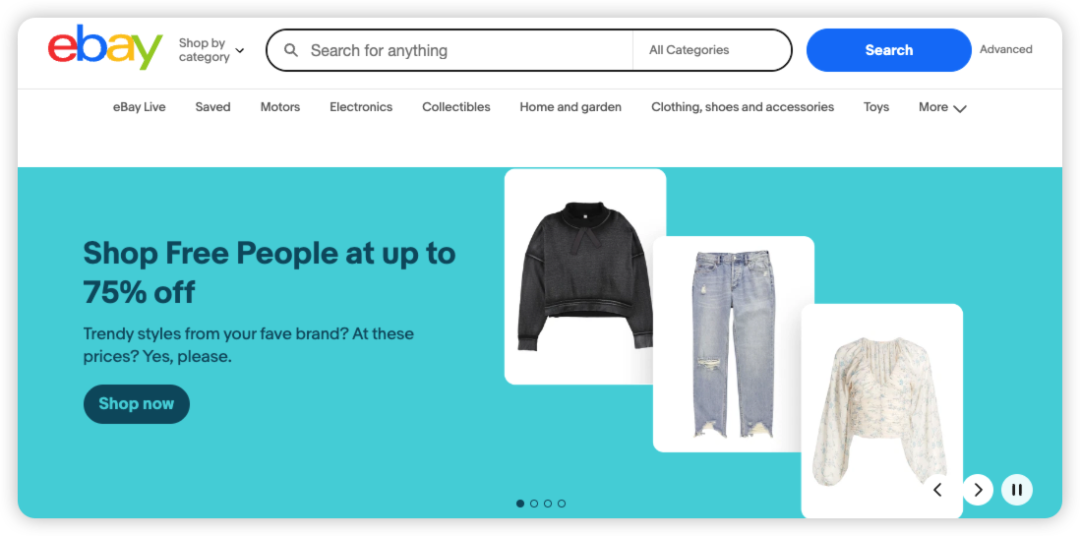This screenshot has width=1080, height=536.
Task: Expand the More navigation menu
Action: pos(942,107)
